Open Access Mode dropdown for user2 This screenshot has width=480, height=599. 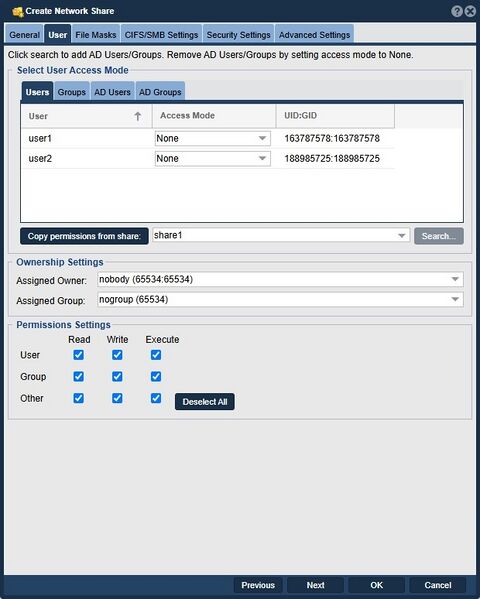click(x=212, y=159)
